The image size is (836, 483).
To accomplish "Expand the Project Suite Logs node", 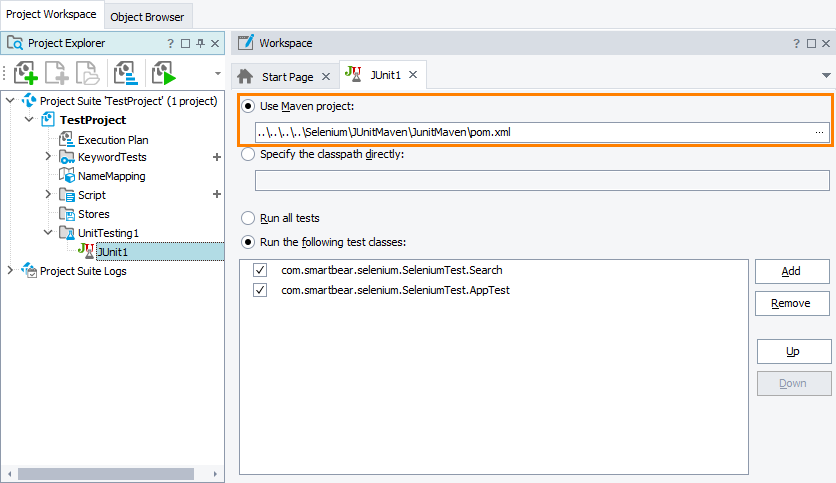I will click(x=11, y=270).
